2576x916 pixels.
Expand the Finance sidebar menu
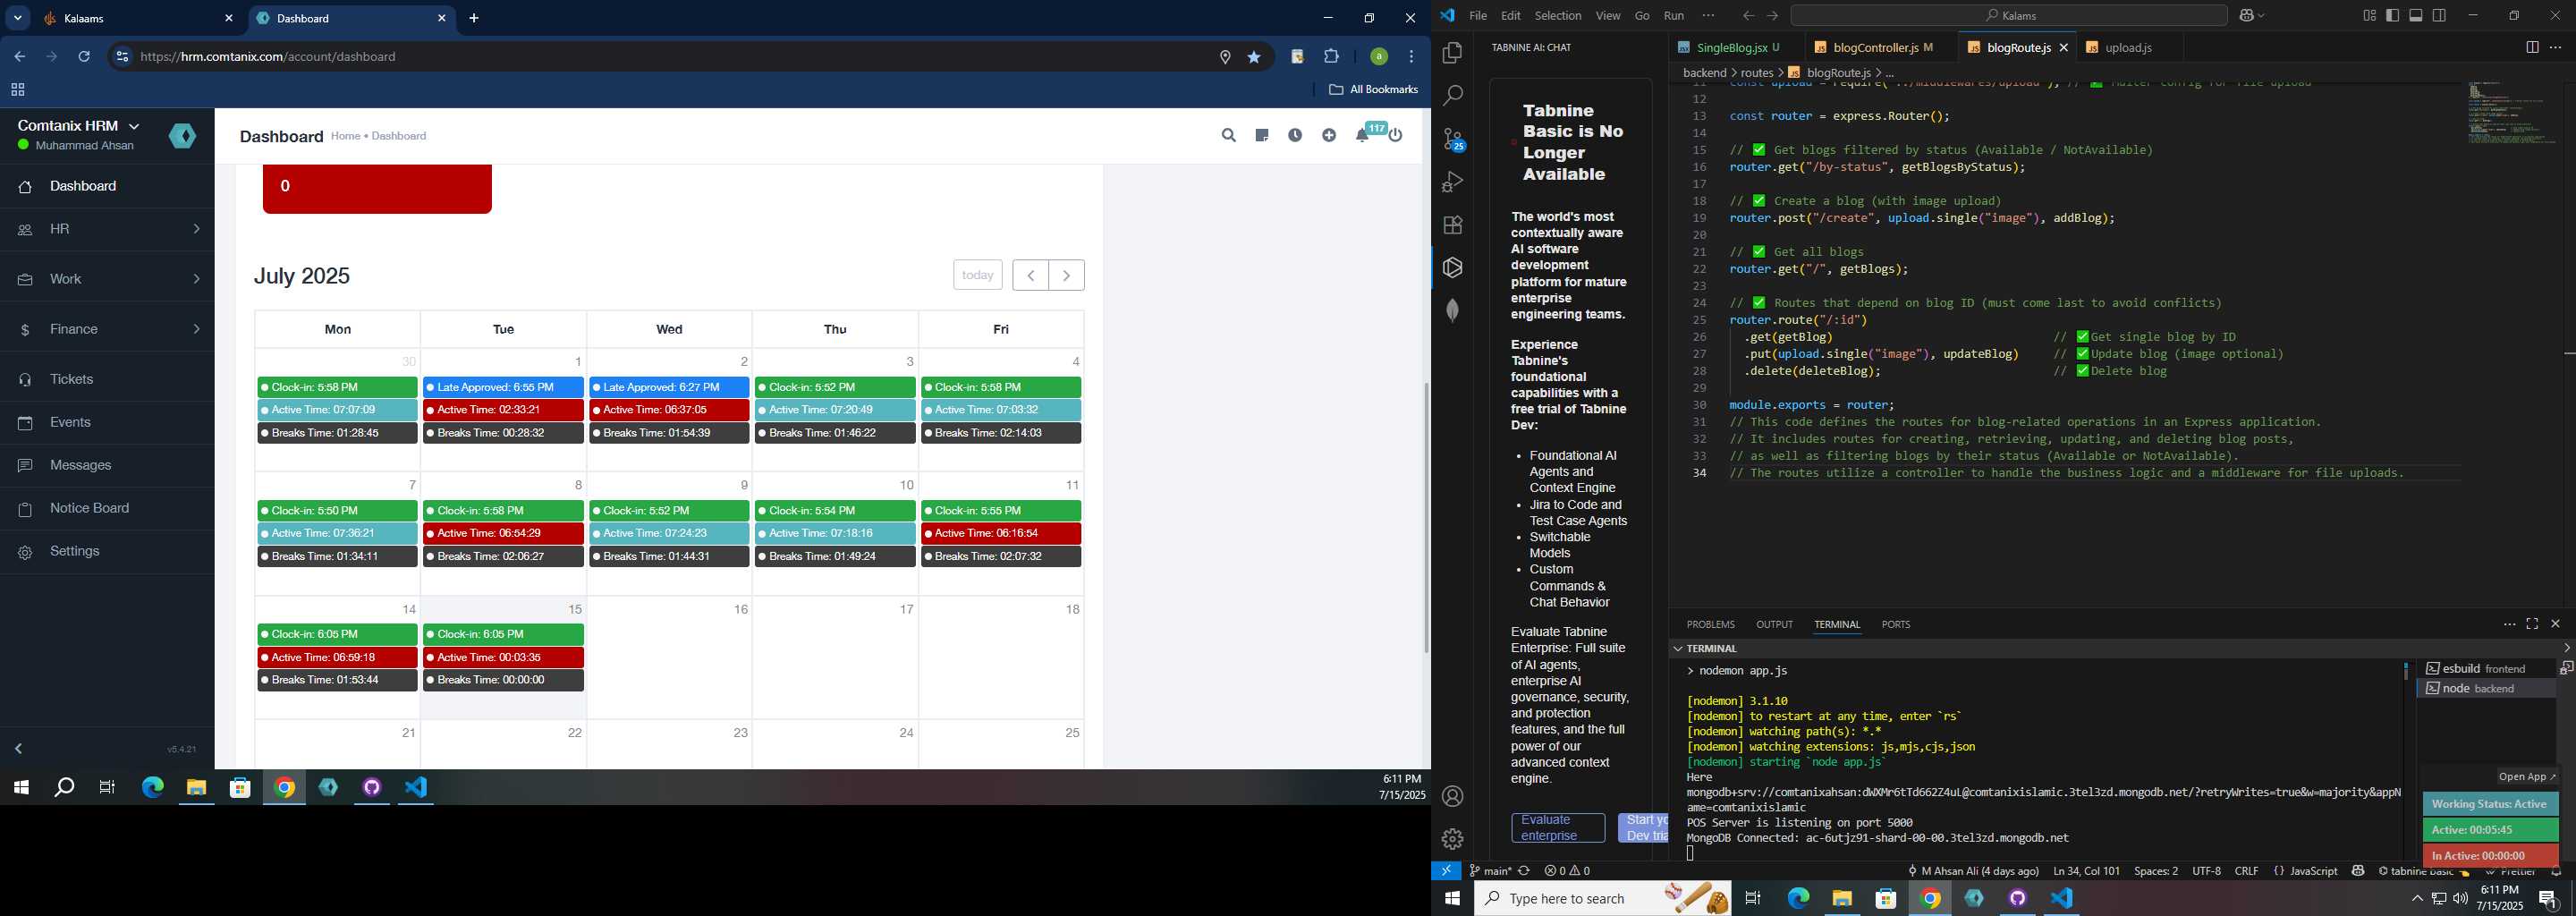107,329
